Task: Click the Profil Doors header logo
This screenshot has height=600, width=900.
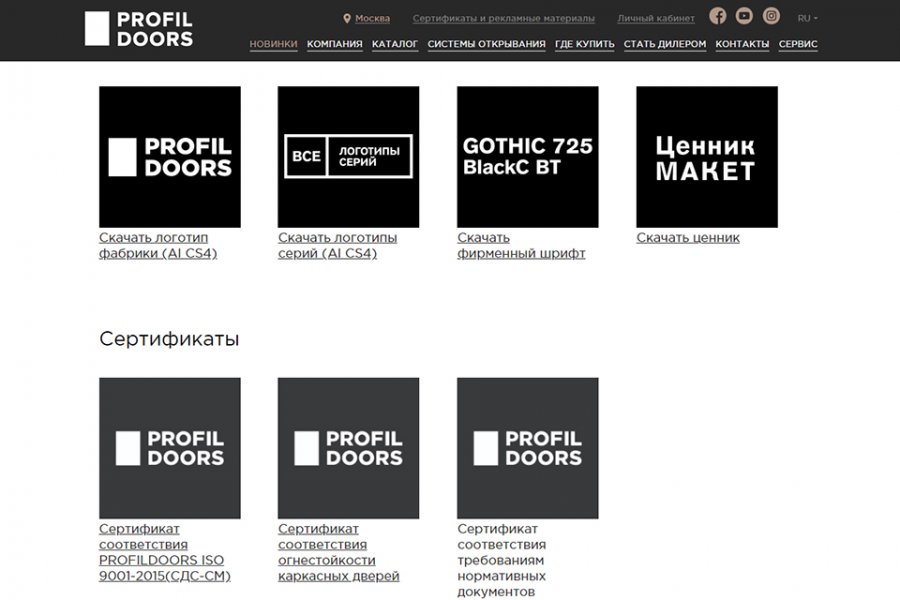Action: (139, 29)
